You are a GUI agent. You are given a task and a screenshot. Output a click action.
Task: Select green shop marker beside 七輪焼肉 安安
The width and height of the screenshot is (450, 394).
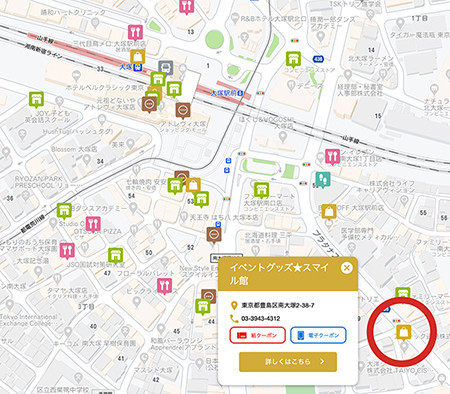tap(175, 186)
